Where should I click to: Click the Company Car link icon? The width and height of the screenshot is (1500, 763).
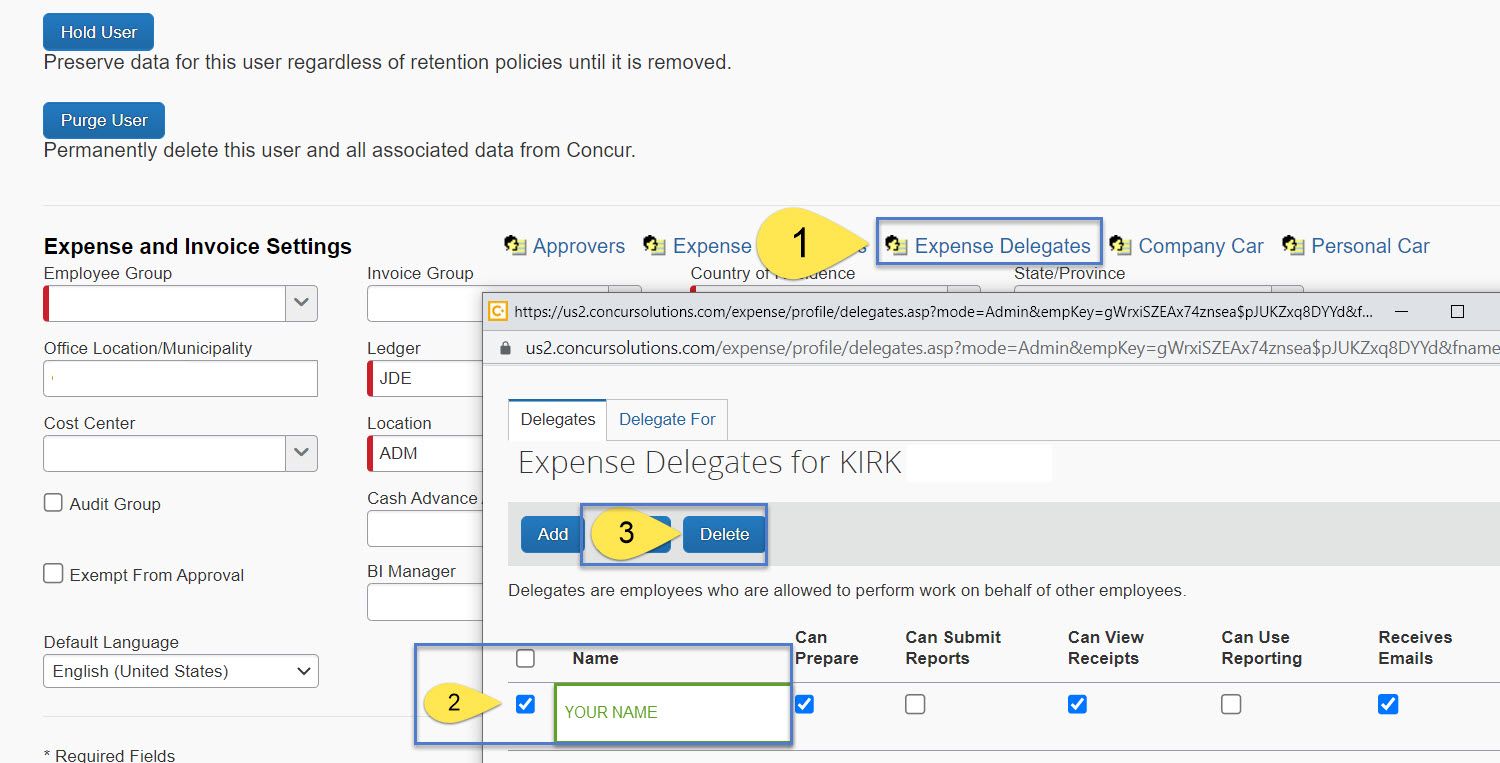tap(1121, 245)
